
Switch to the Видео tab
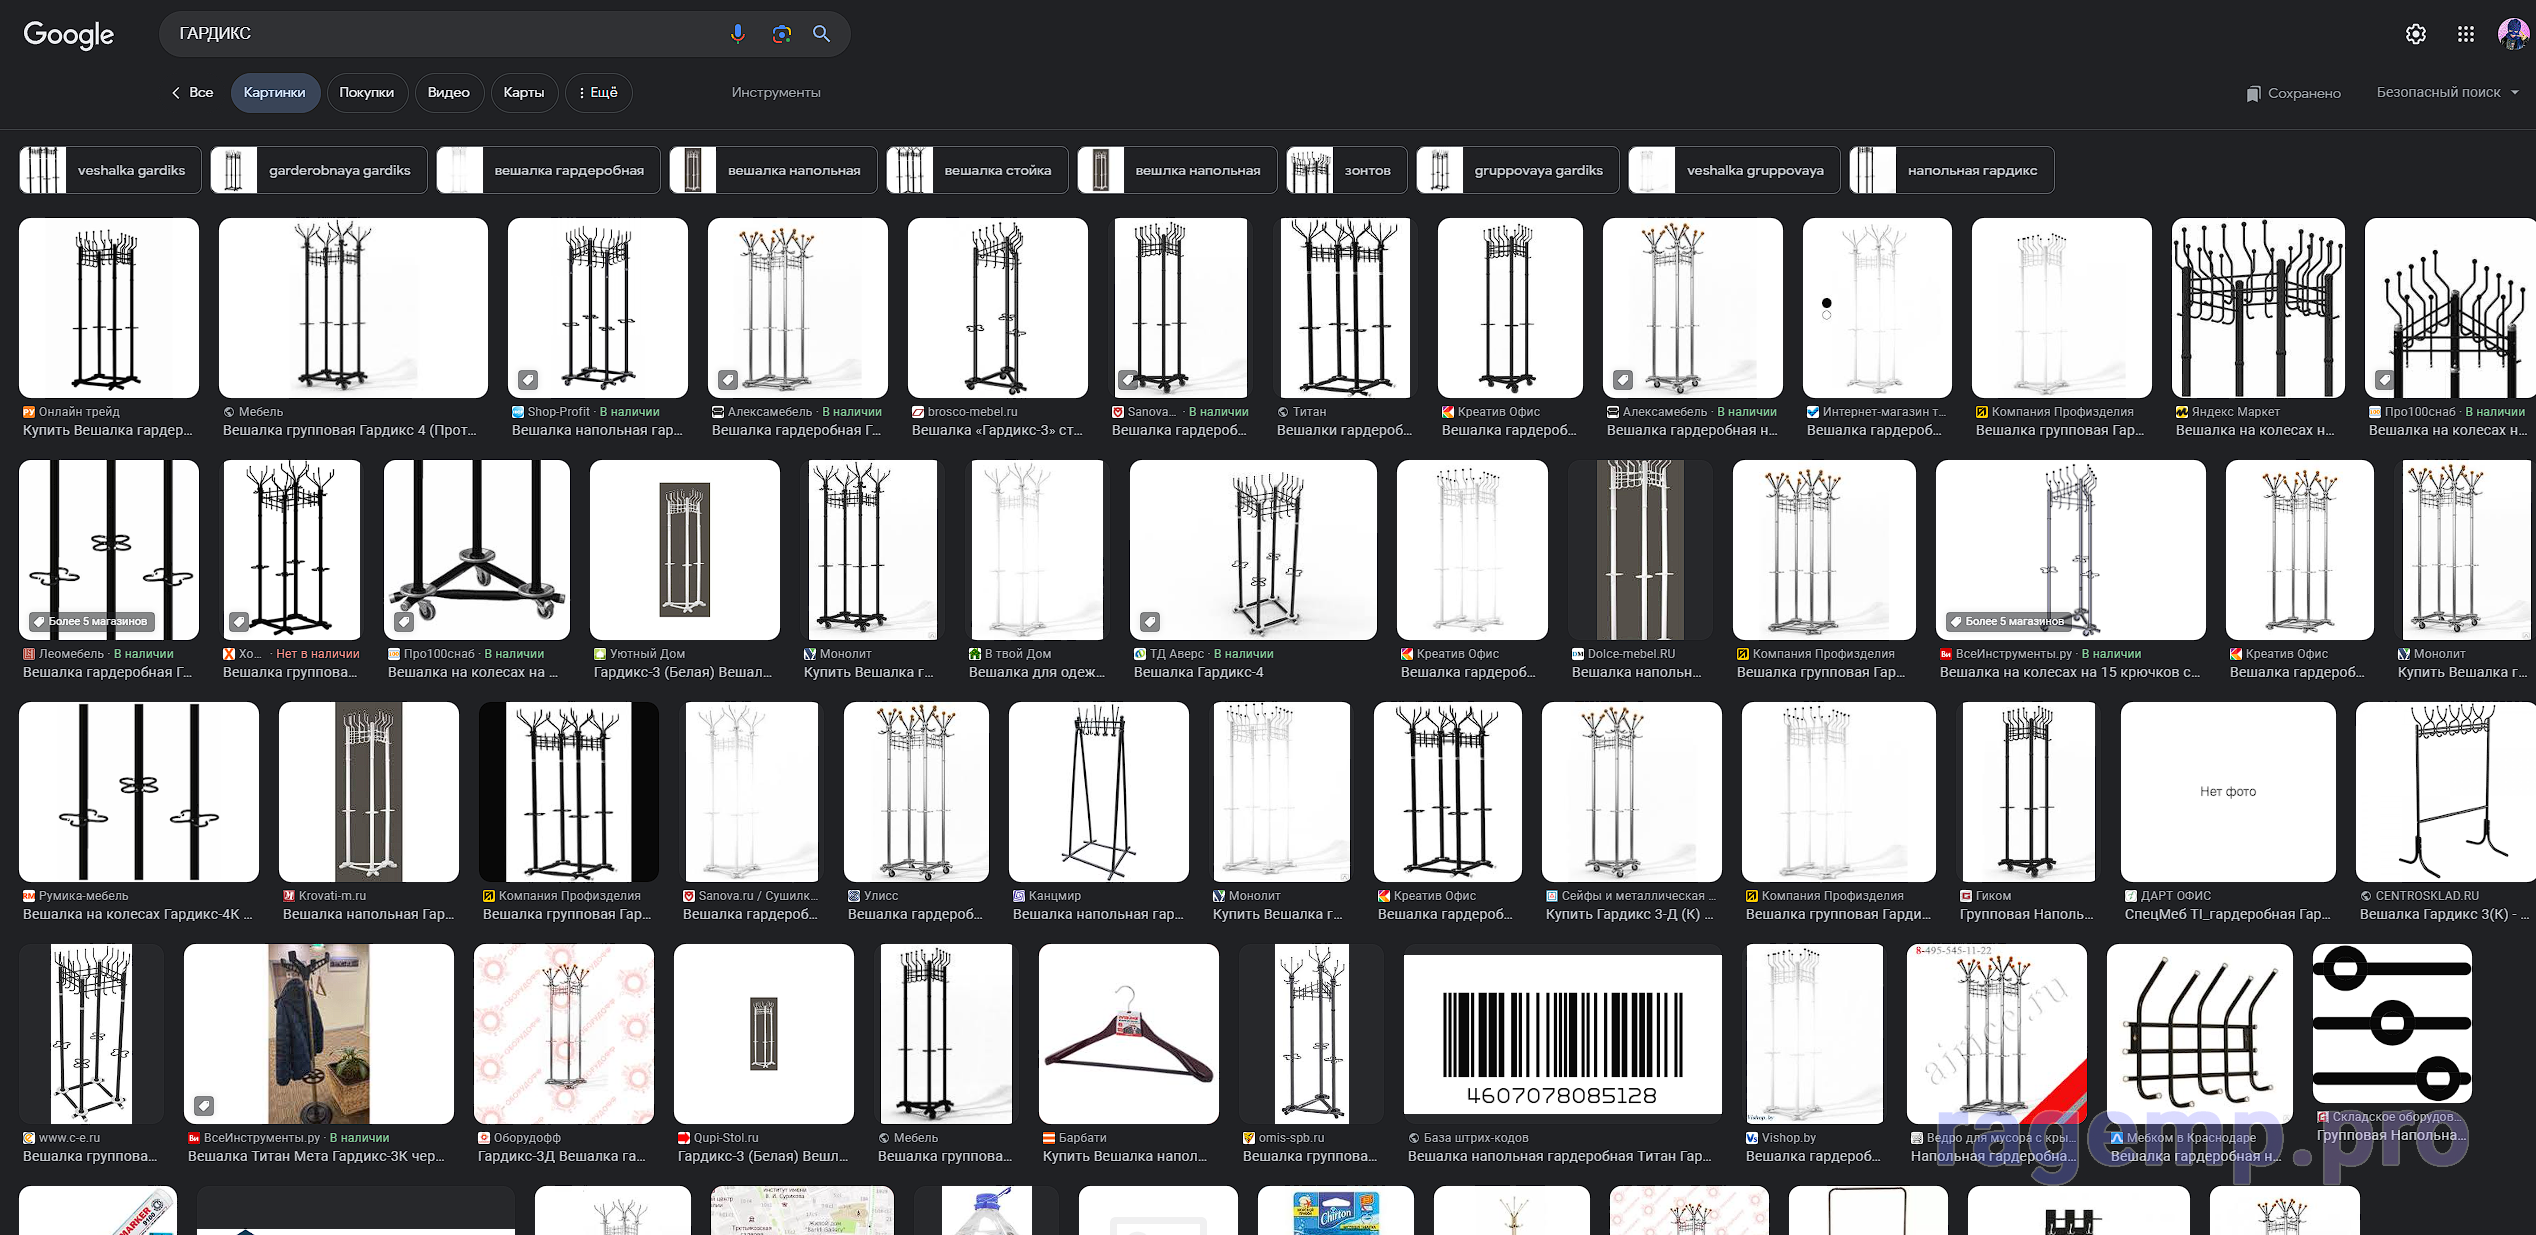tap(448, 92)
